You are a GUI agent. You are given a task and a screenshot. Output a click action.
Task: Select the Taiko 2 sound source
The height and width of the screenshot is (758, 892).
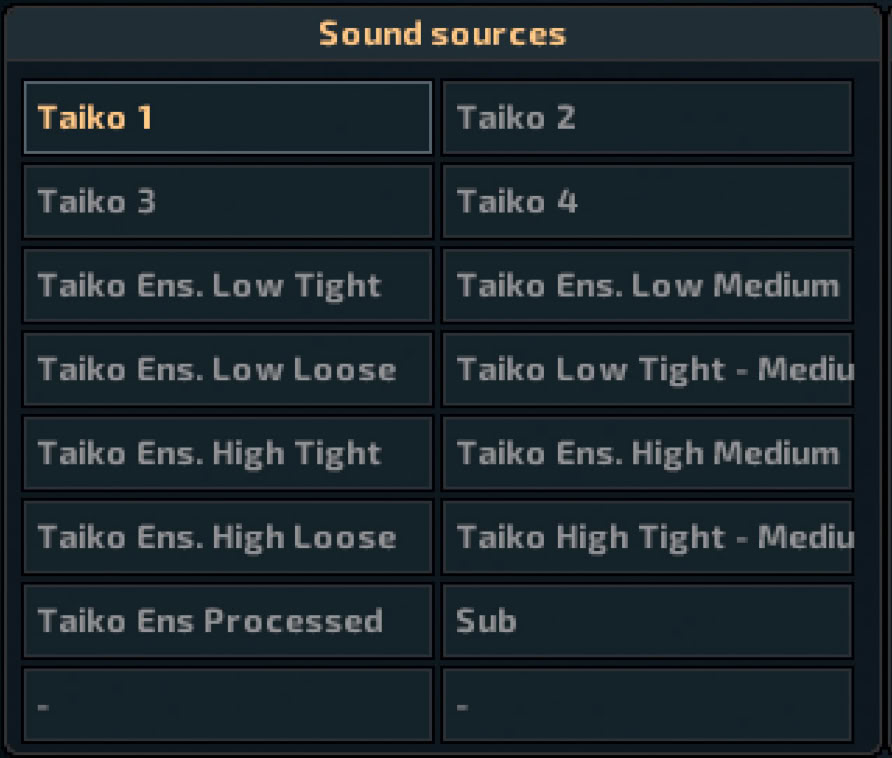(647, 118)
